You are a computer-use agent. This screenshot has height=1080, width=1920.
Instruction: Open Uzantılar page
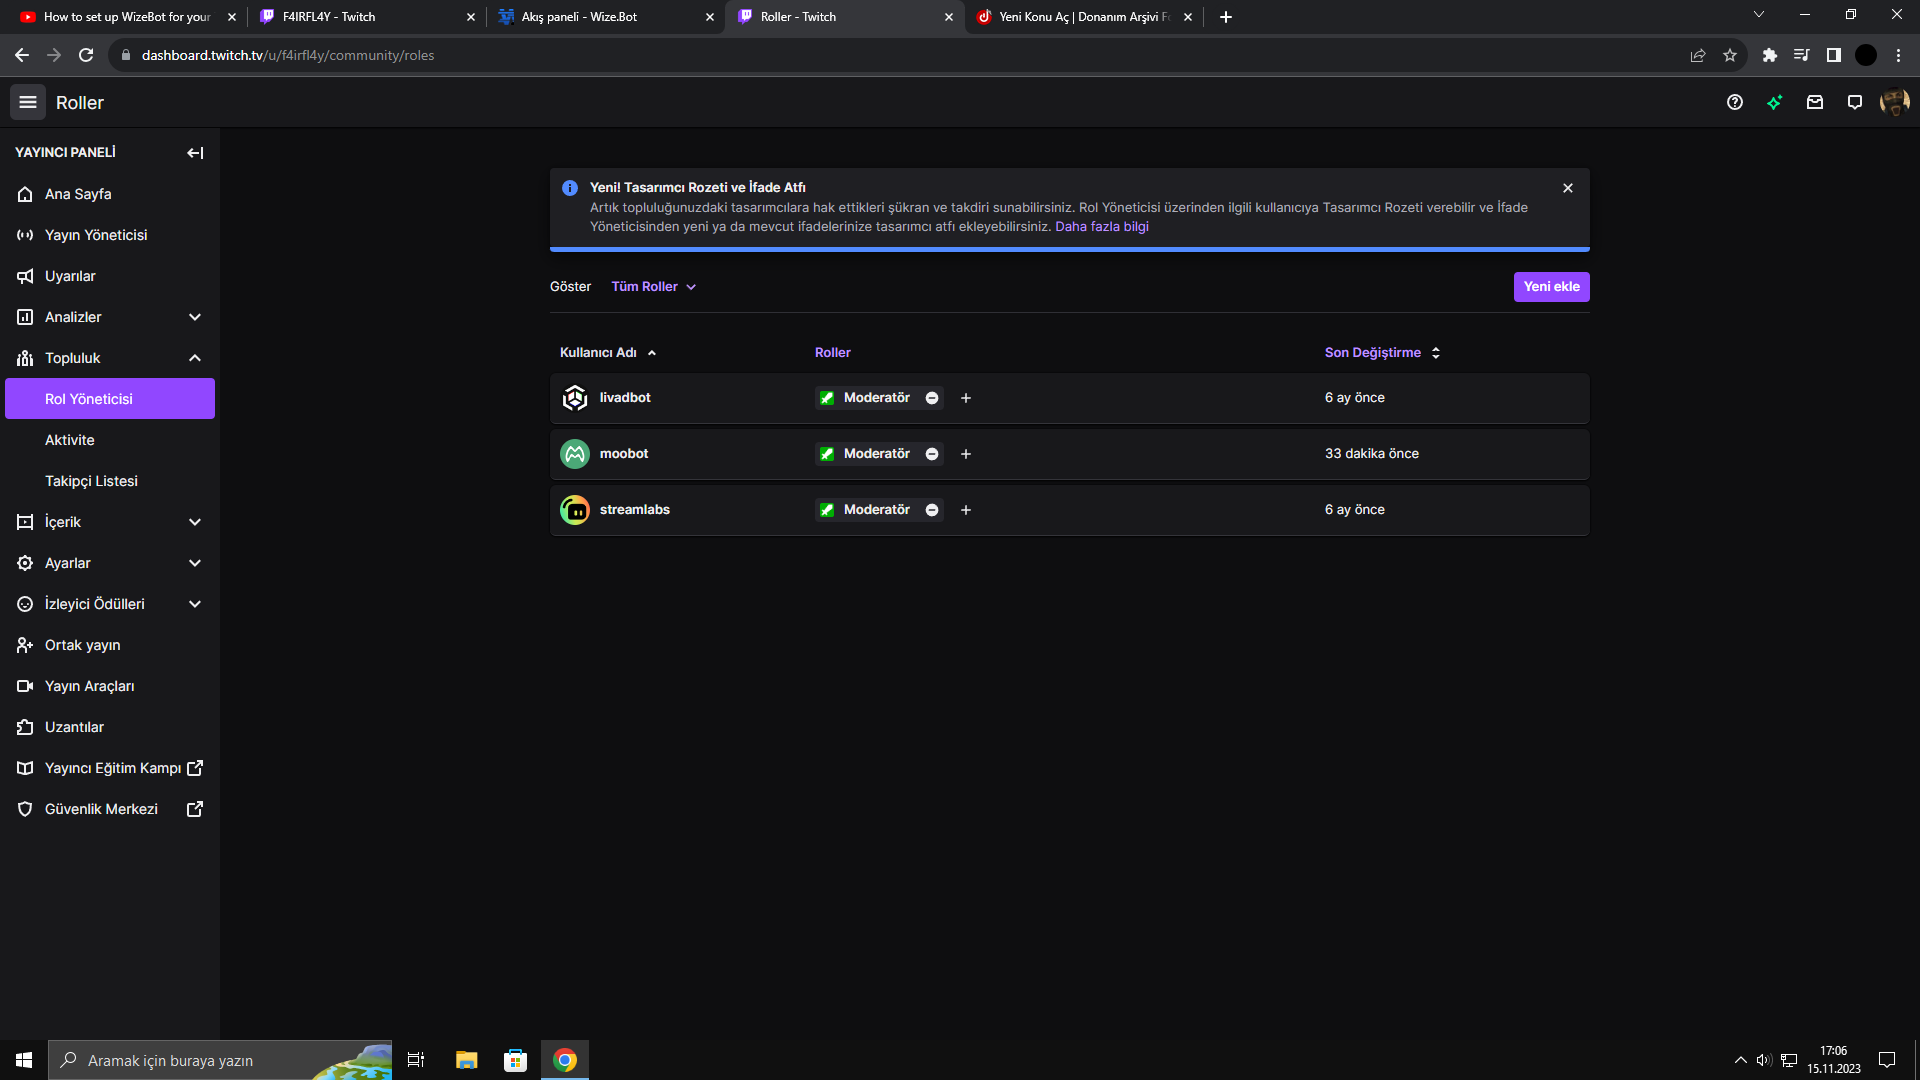tap(110, 727)
